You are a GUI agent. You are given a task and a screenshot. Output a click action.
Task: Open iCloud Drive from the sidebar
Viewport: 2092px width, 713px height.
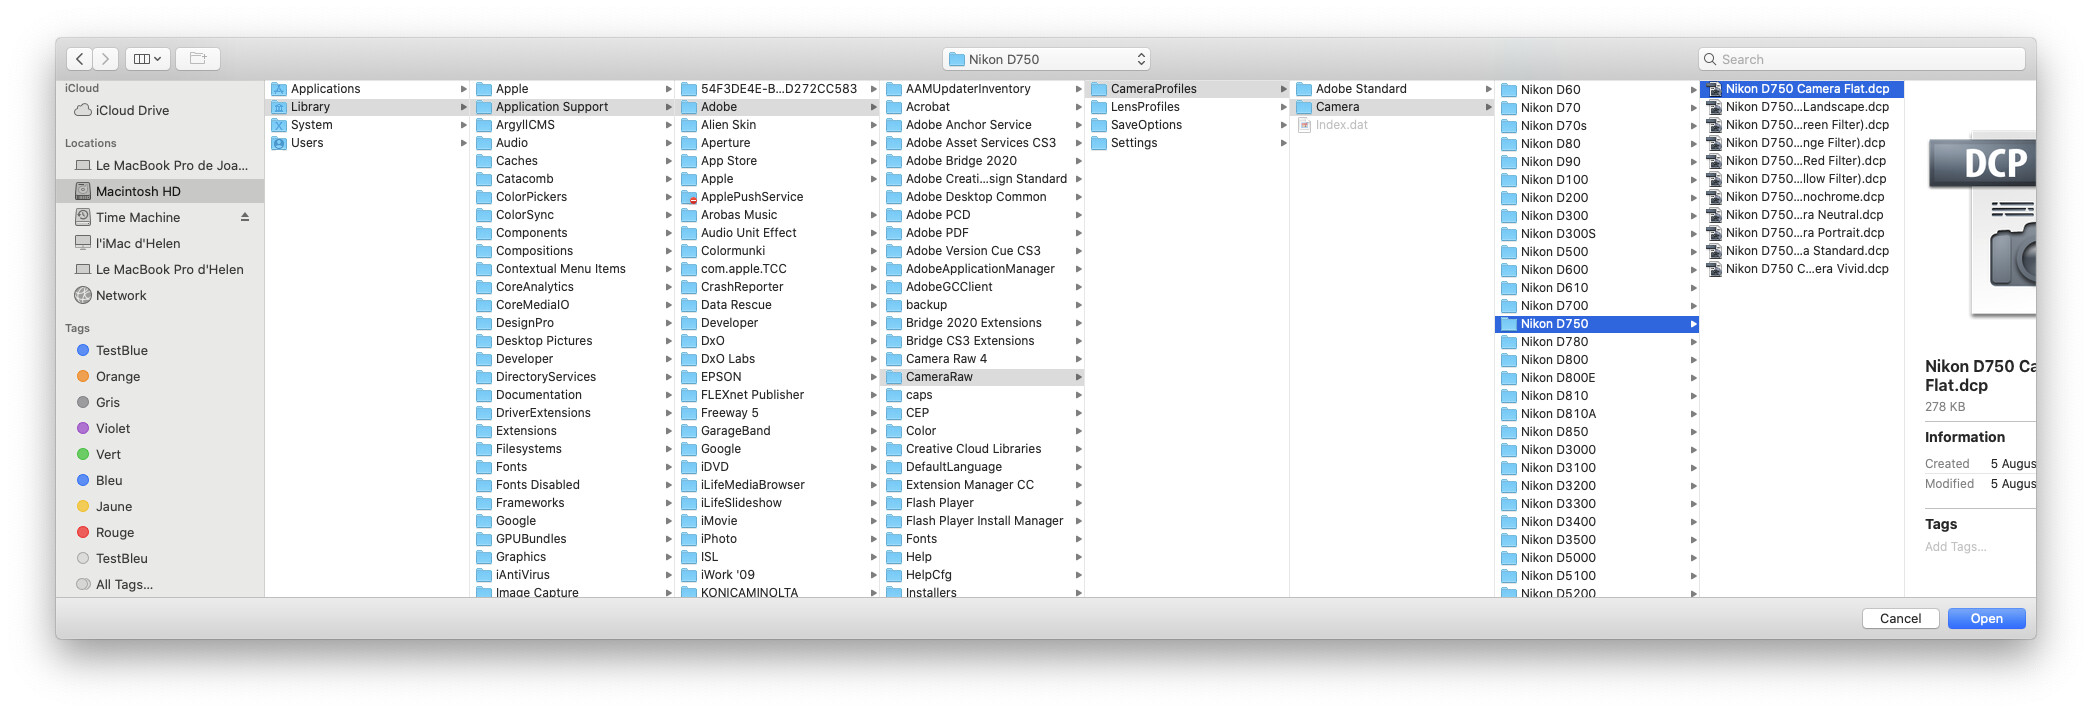click(132, 111)
